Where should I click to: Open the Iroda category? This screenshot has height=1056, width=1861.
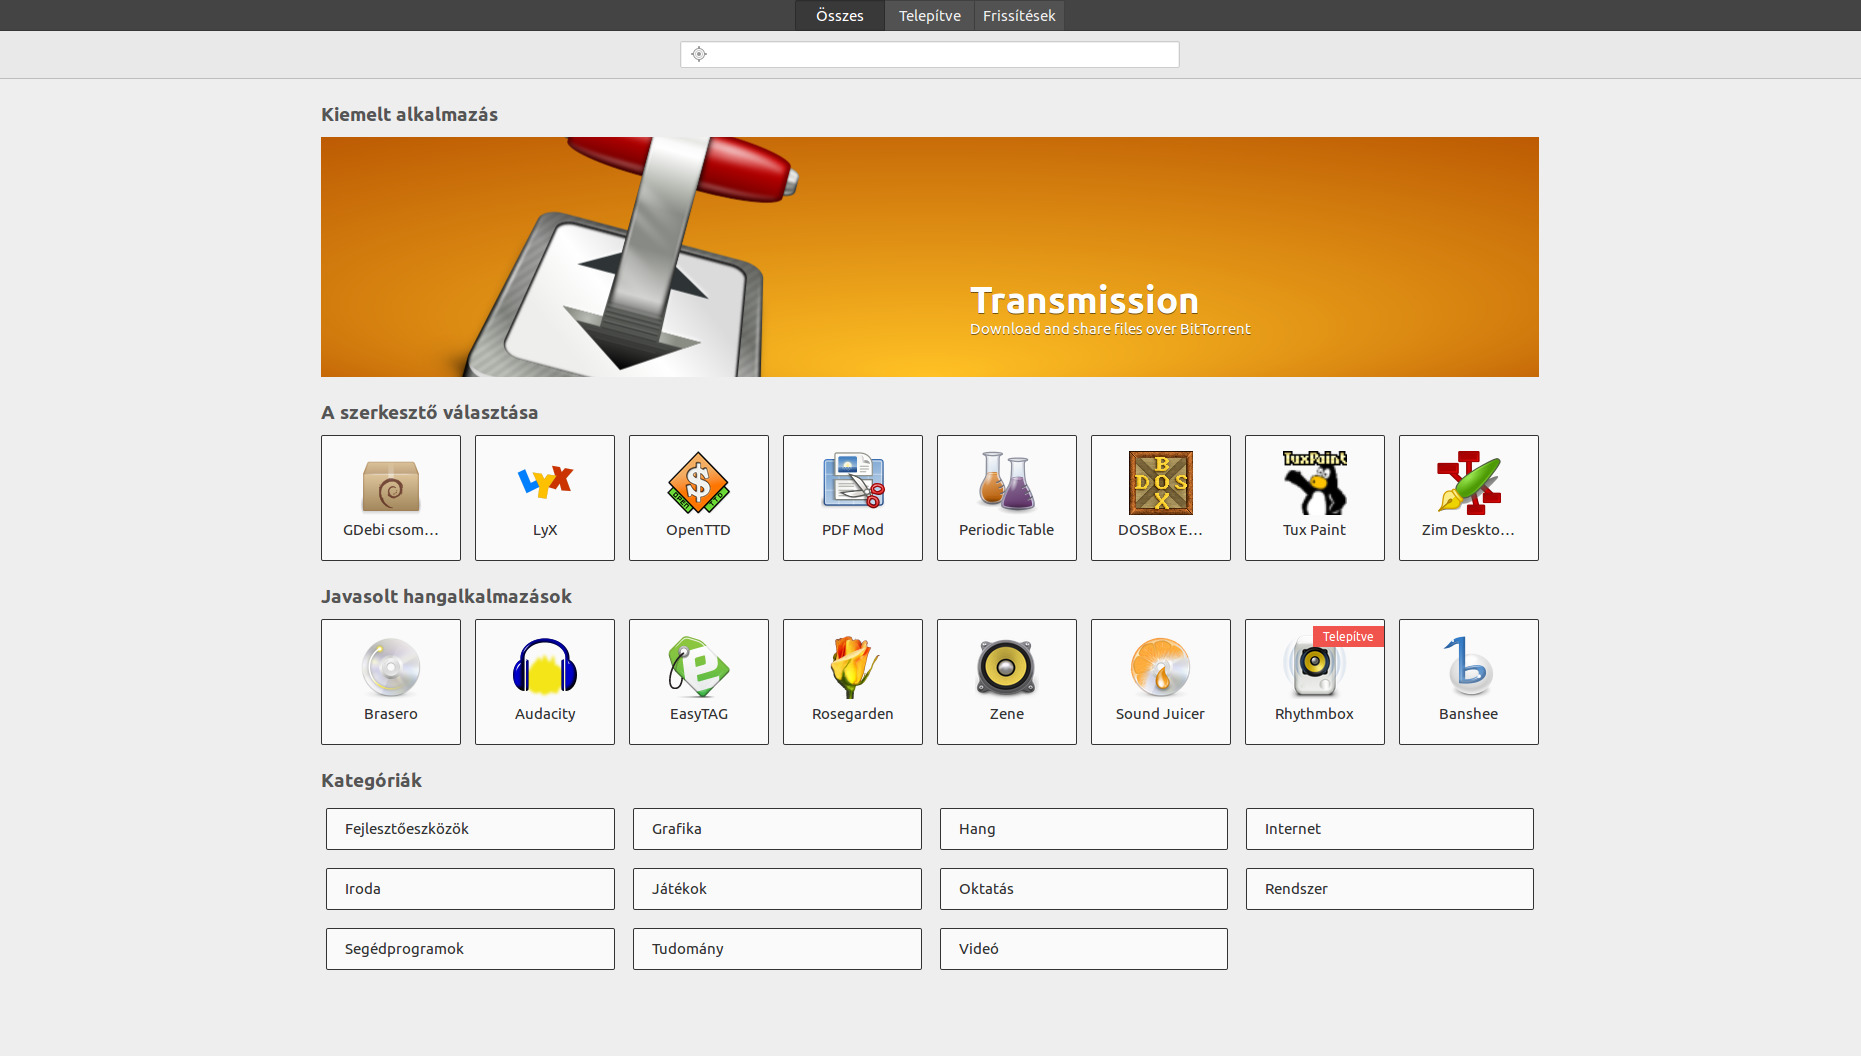[470, 889]
